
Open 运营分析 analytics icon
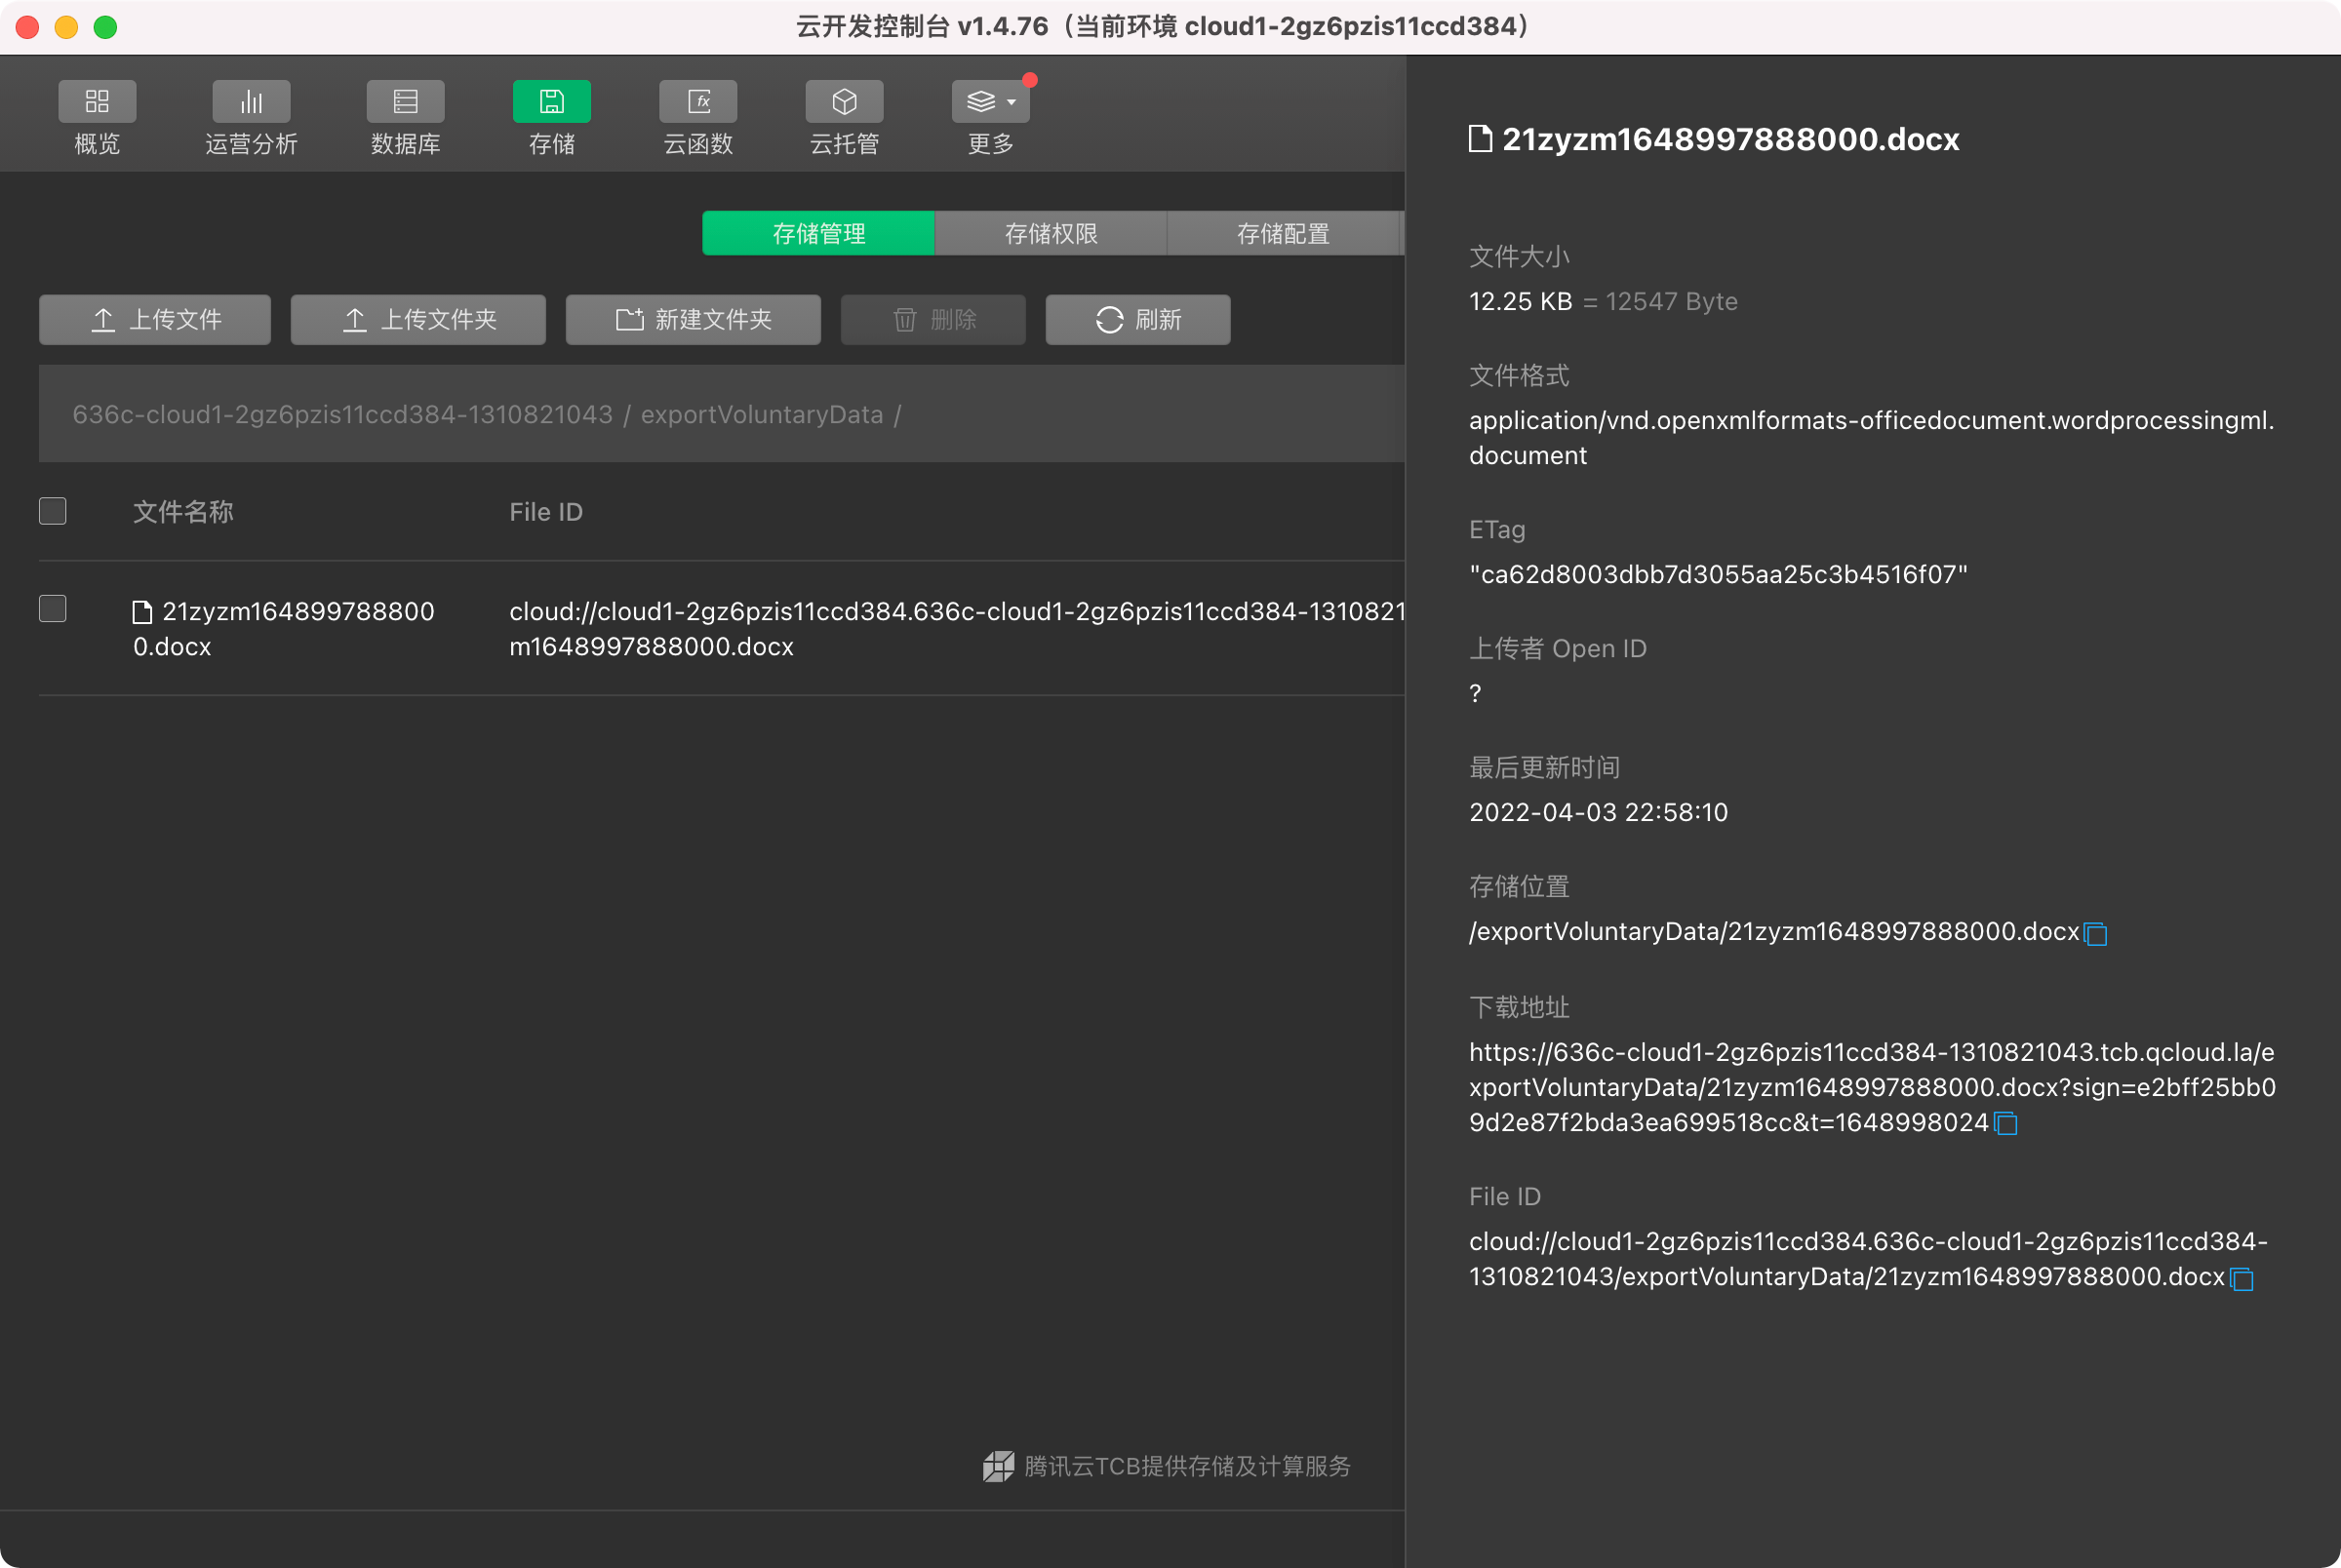[x=251, y=102]
